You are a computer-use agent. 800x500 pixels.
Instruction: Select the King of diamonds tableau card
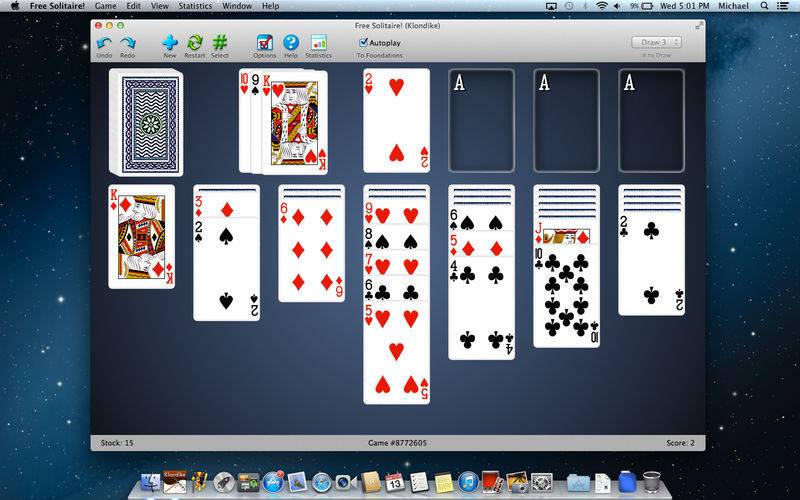[141, 237]
